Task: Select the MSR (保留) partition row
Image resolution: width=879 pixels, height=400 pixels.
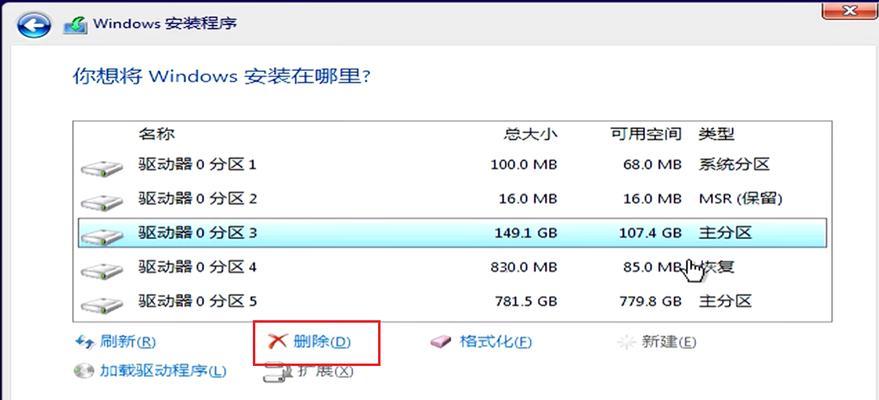Action: (452, 199)
